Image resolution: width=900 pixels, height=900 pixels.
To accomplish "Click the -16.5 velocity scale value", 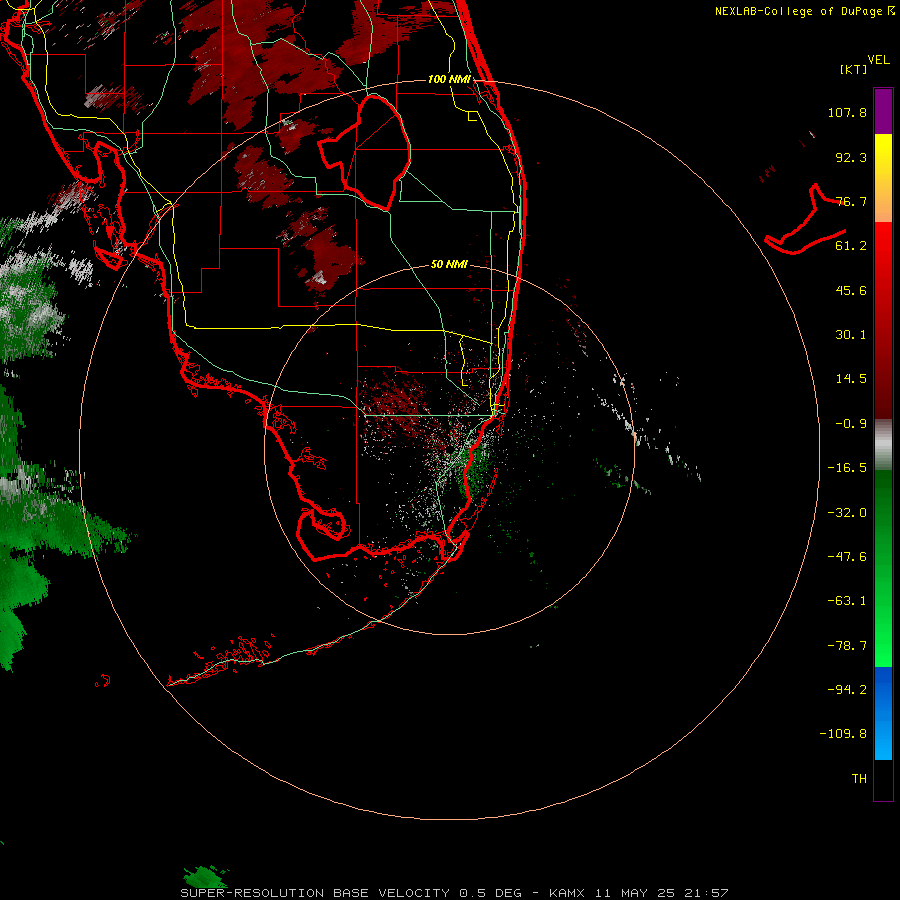I will pyautogui.click(x=847, y=468).
